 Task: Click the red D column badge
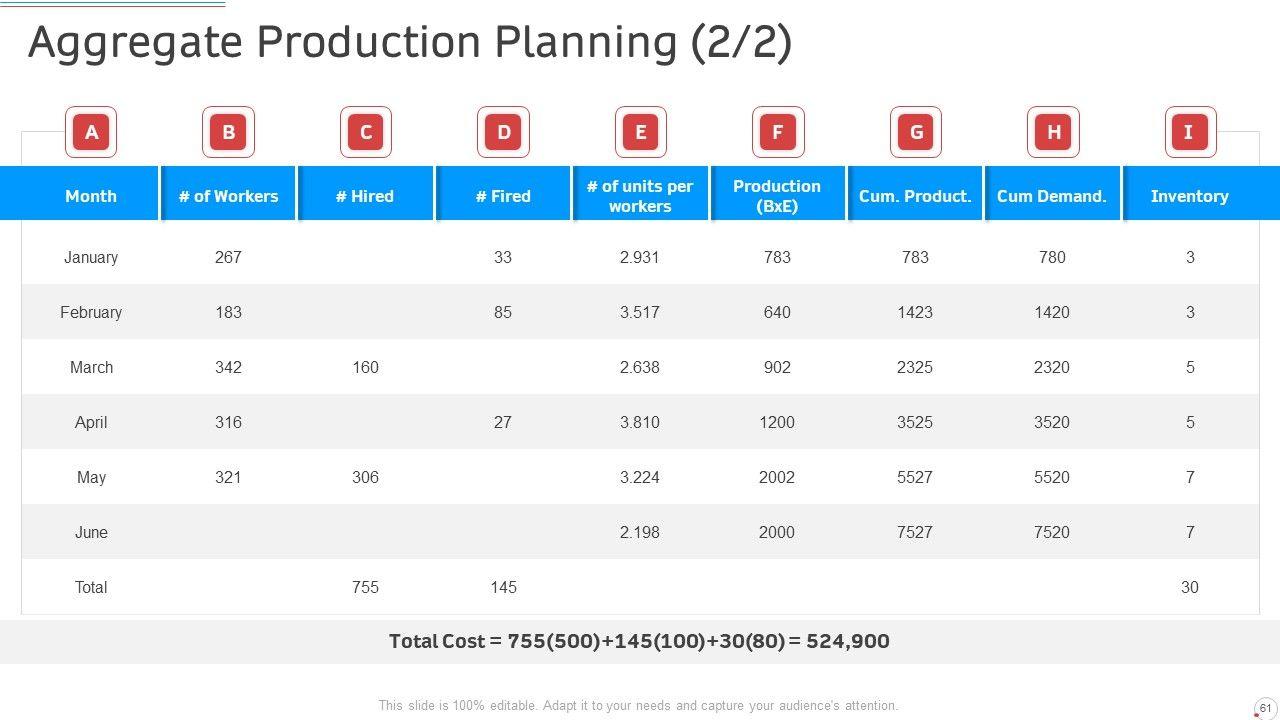[x=503, y=132]
